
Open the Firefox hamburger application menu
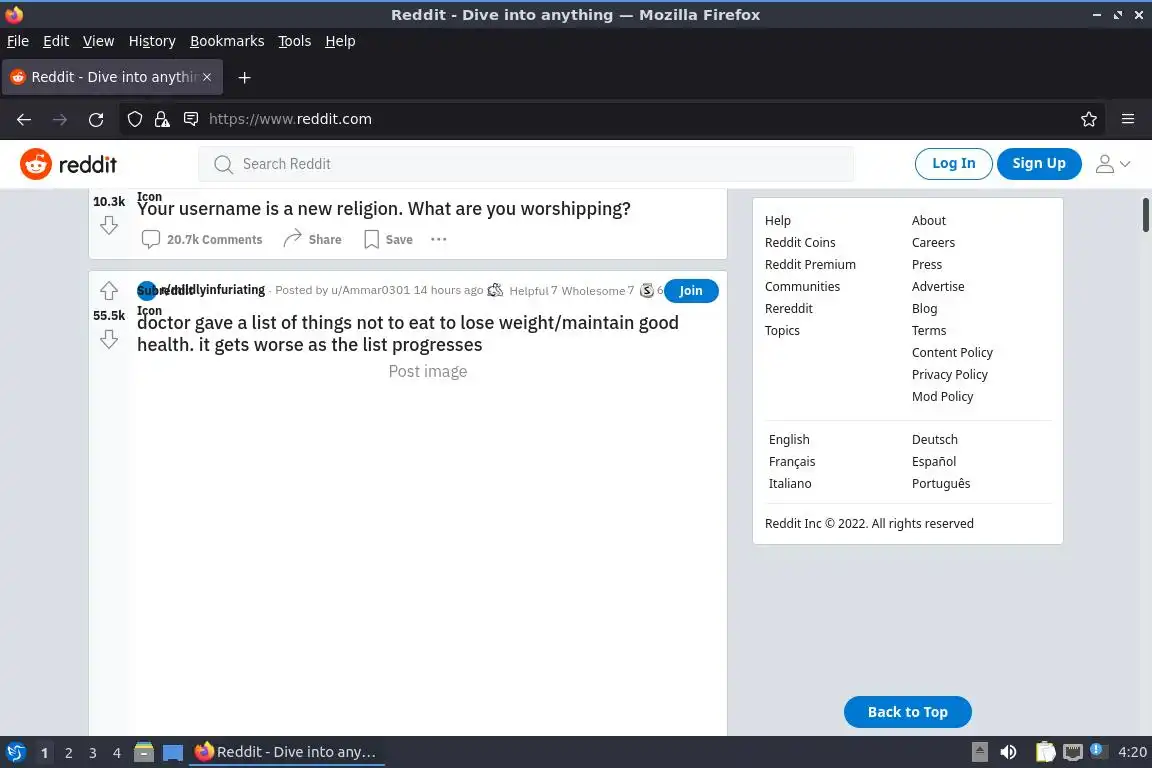pyautogui.click(x=1128, y=119)
